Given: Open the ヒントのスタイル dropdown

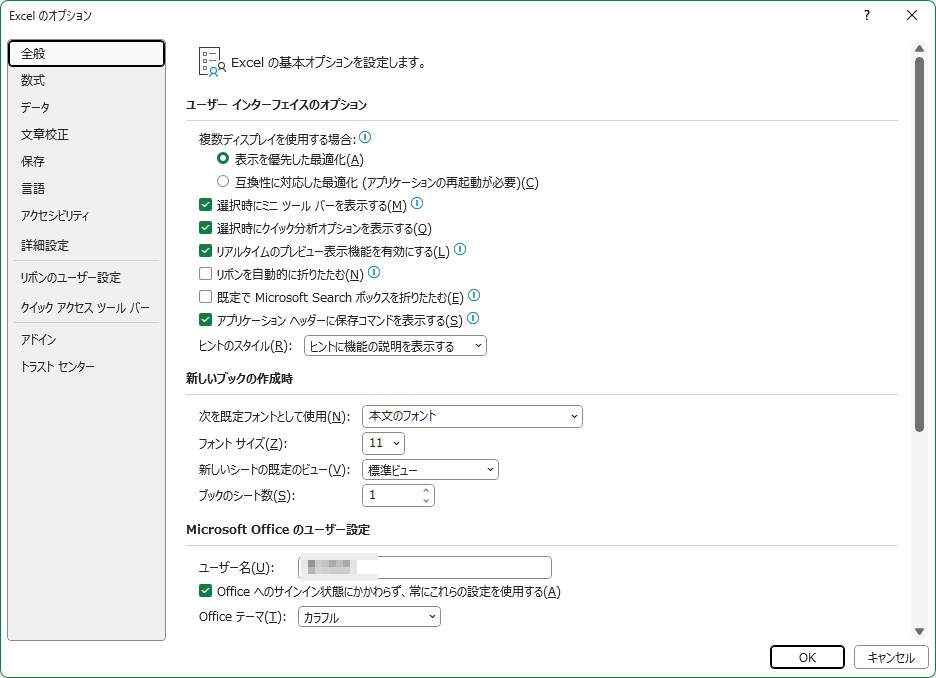Looking at the screenshot, I should point(394,346).
